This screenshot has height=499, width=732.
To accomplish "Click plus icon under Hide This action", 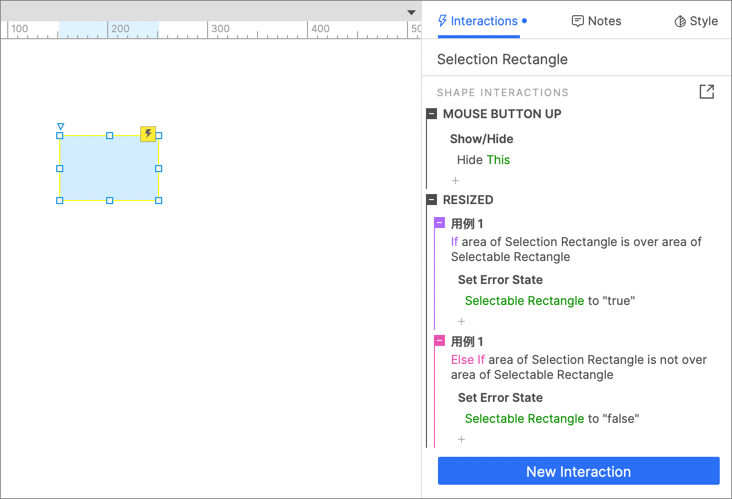I will tap(455, 181).
